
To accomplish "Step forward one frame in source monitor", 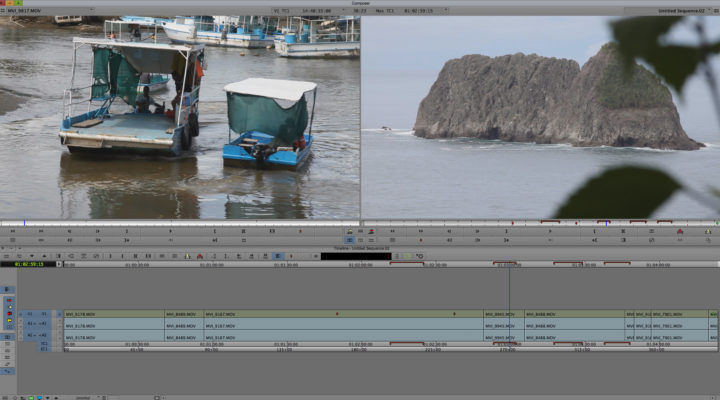I will point(97,231).
